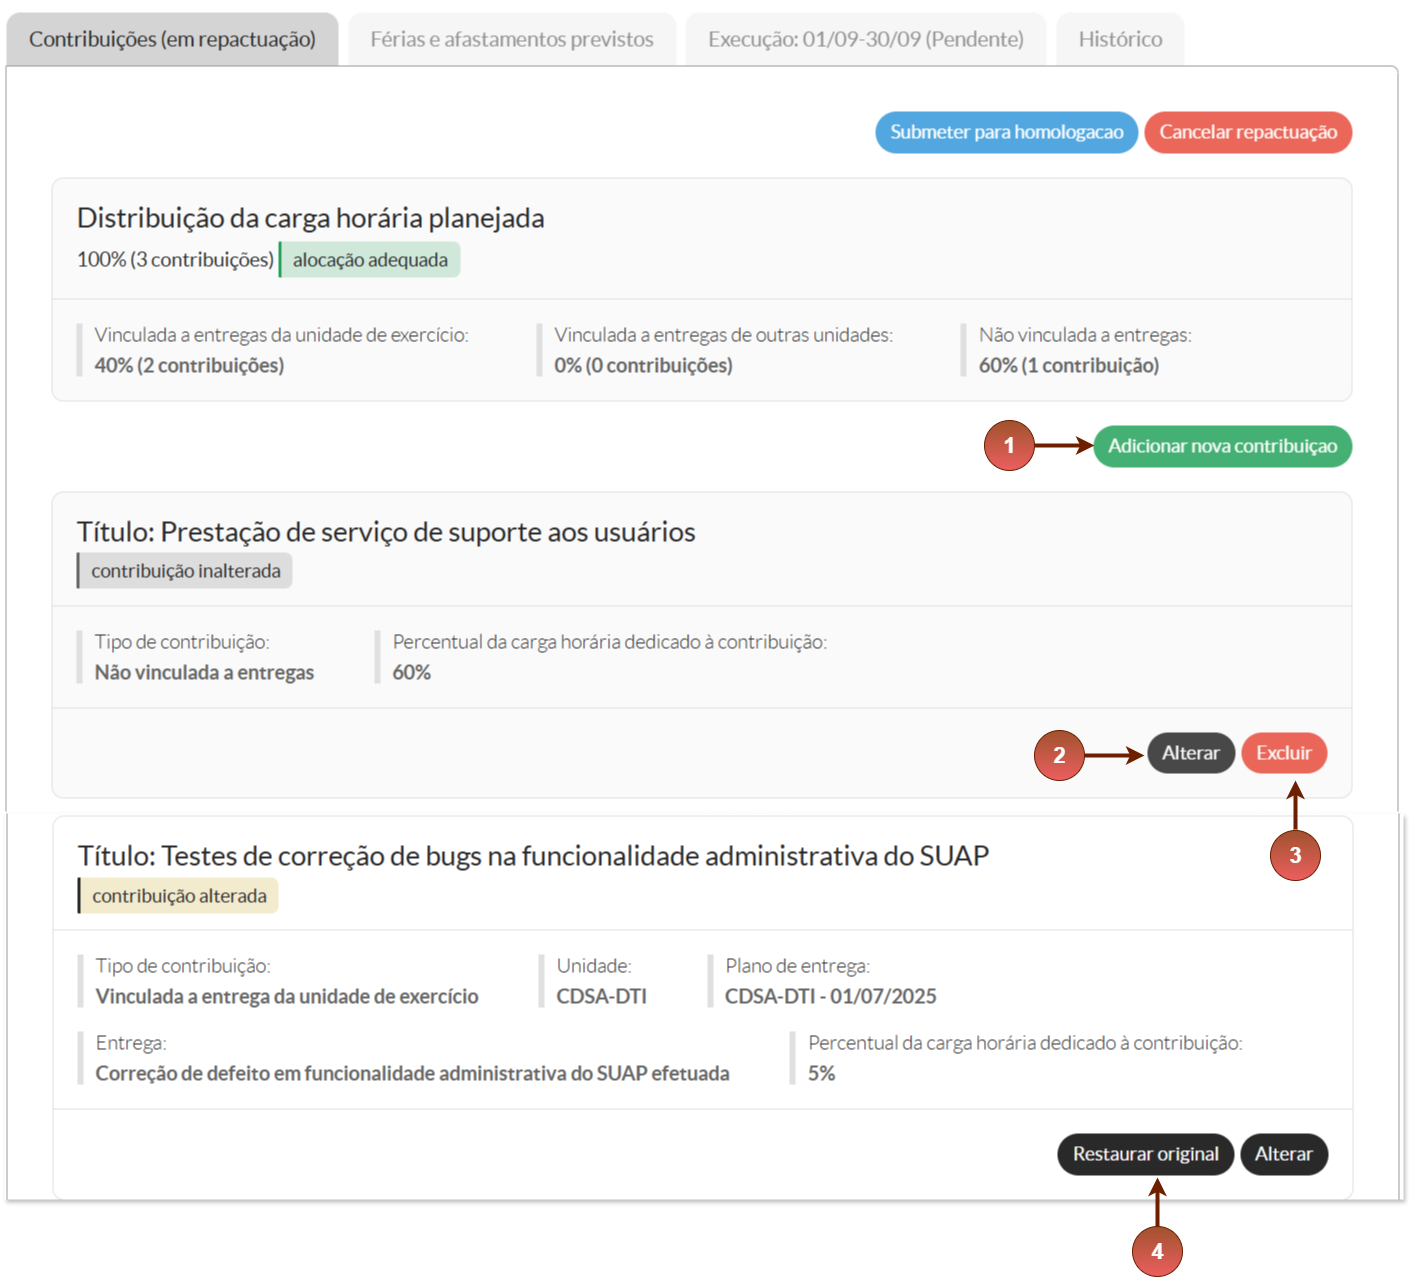Open the Contribuições (em repactuação) tab
Viewport: 1409px width, 1277px height.
tap(172, 40)
